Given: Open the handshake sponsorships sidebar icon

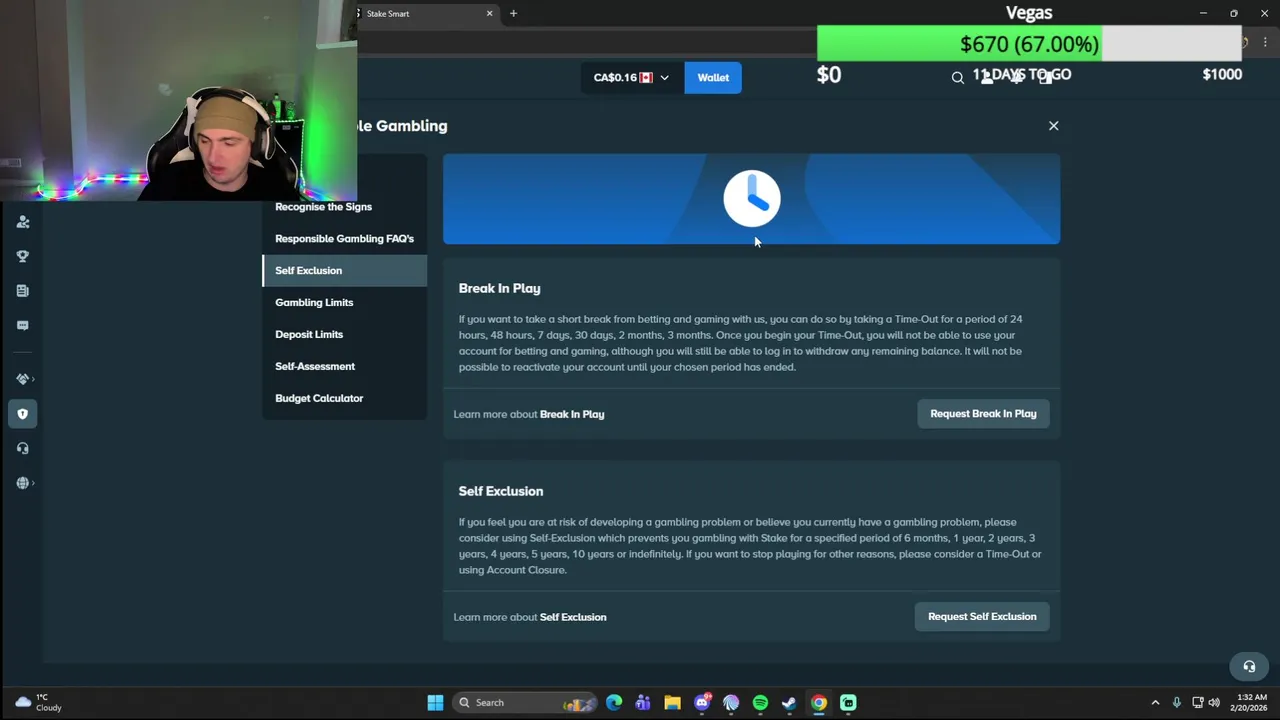Looking at the screenshot, I should point(22,379).
